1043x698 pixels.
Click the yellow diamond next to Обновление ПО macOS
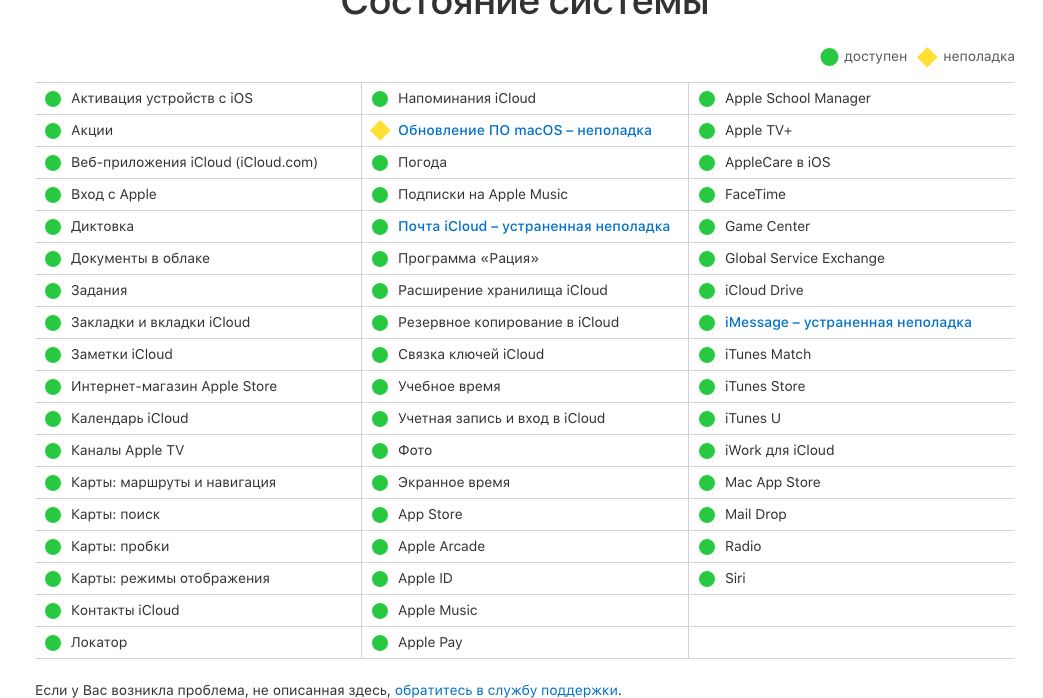[380, 130]
